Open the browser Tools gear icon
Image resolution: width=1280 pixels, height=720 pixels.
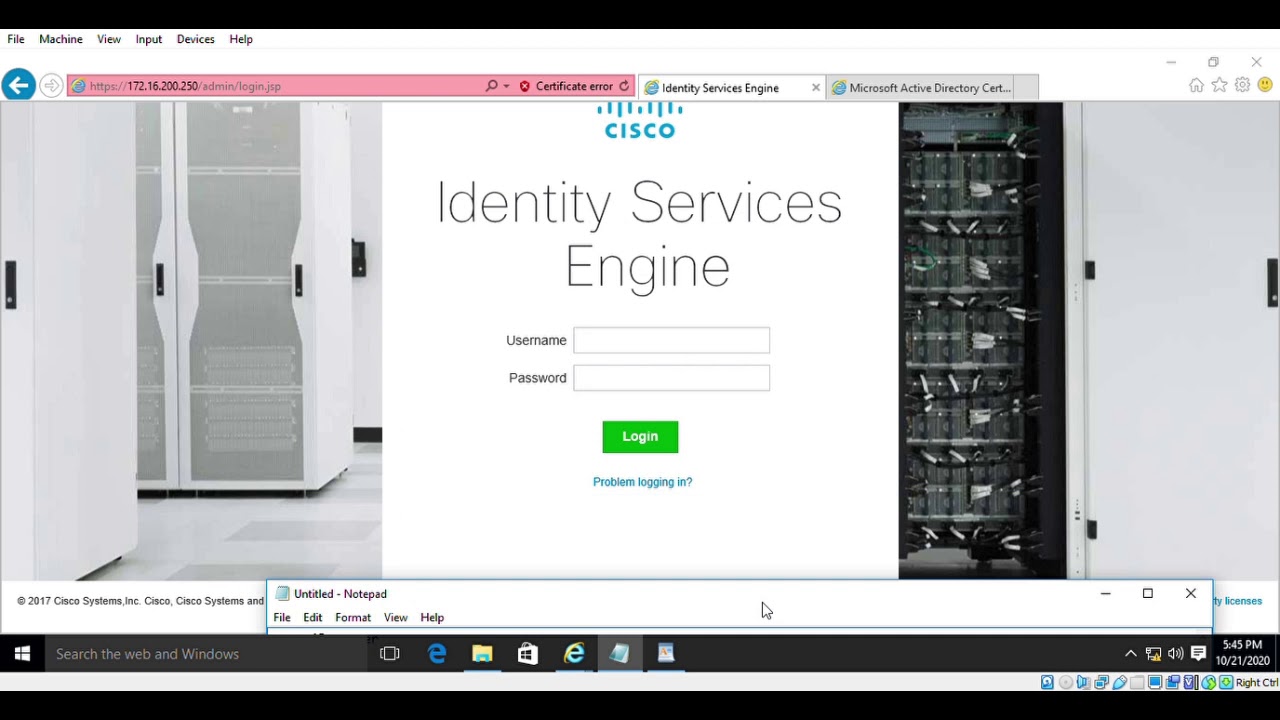coord(1242,86)
